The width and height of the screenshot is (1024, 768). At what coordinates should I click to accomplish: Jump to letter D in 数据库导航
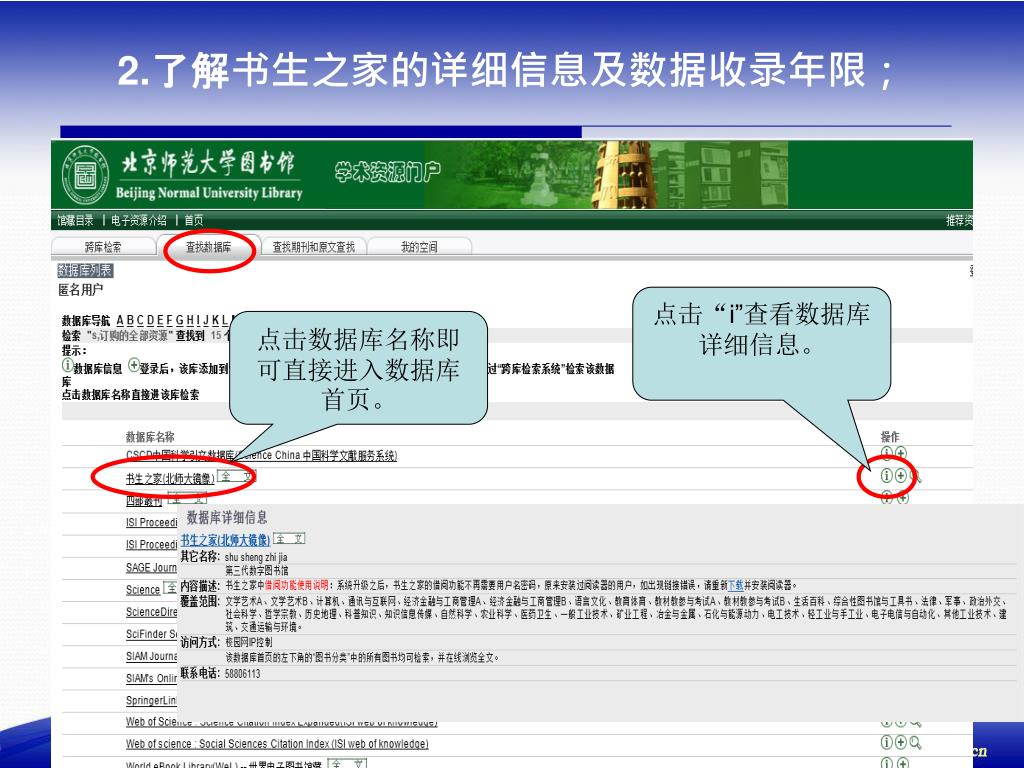coord(150,321)
